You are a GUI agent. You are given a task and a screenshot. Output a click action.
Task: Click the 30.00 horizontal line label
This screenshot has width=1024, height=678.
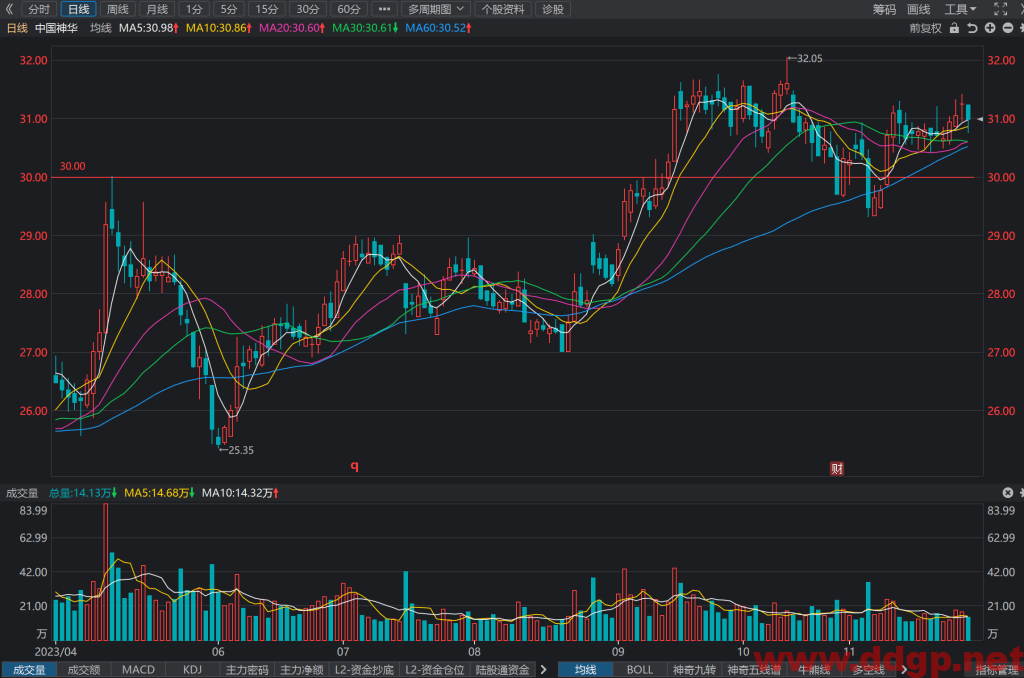click(x=72, y=167)
